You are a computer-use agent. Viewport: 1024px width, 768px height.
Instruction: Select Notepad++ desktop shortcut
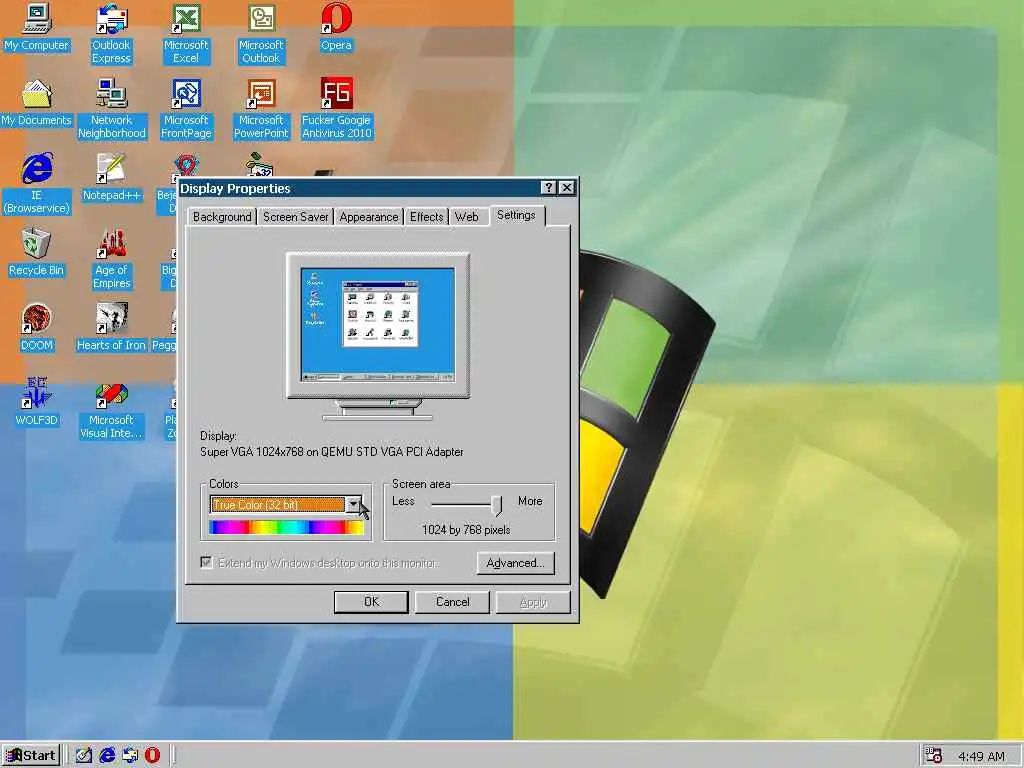112,178
